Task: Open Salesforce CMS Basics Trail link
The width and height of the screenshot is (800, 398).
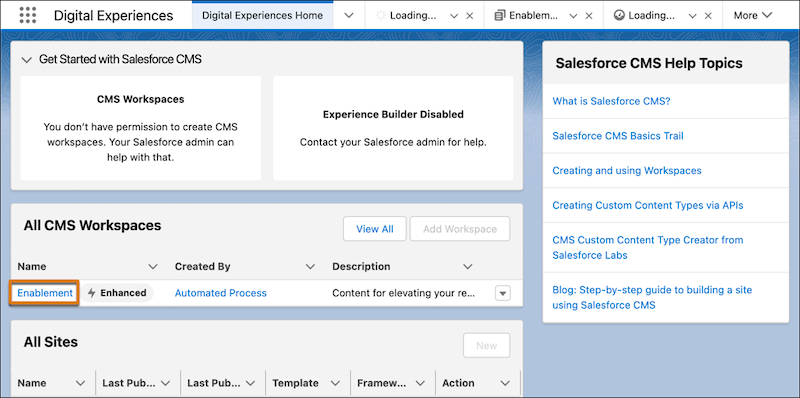Action: [618, 136]
